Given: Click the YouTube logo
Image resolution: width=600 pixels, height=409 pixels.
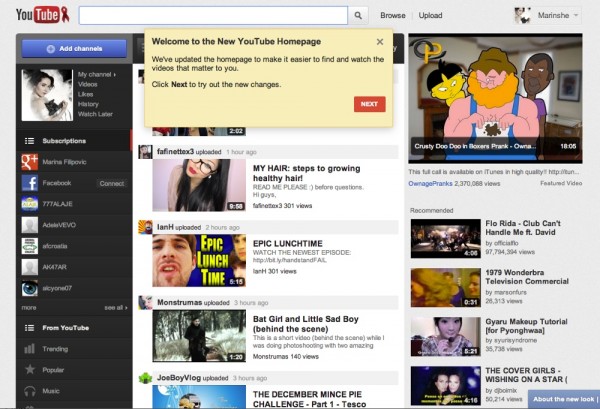Looking at the screenshot, I should coord(42,15).
